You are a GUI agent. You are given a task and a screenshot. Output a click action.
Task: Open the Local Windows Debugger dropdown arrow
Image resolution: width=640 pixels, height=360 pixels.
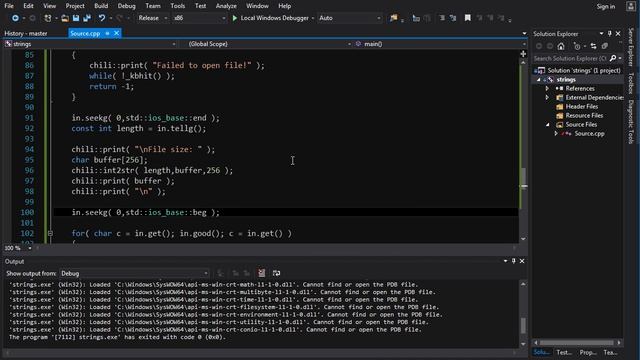pos(313,18)
